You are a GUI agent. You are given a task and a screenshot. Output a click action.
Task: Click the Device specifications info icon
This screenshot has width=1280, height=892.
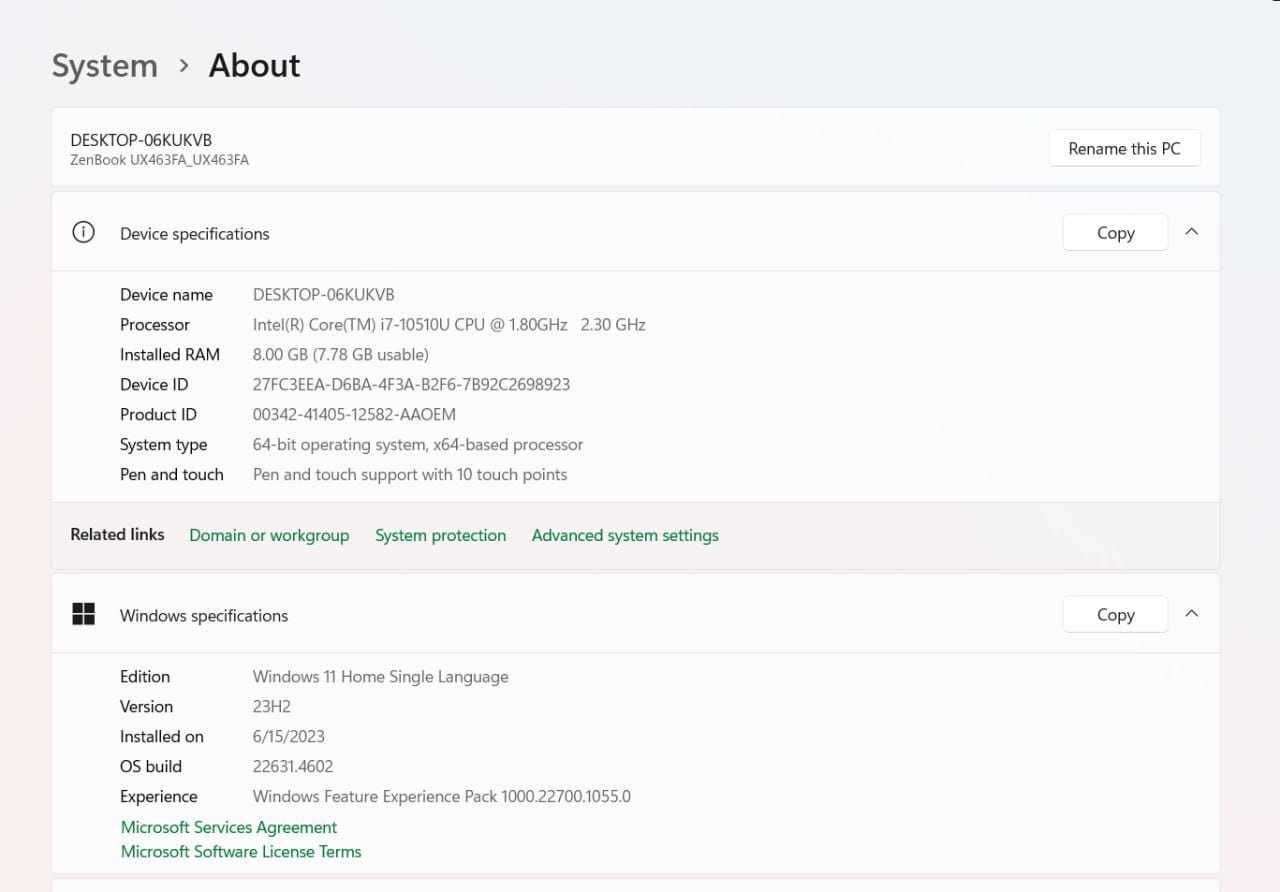click(x=83, y=232)
